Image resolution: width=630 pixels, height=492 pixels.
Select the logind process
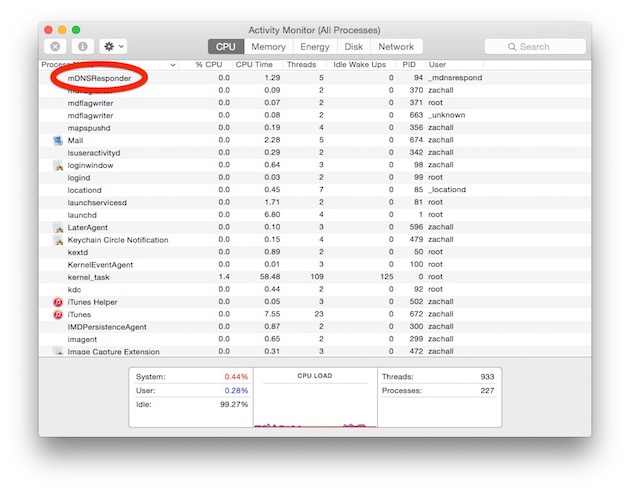pos(79,178)
